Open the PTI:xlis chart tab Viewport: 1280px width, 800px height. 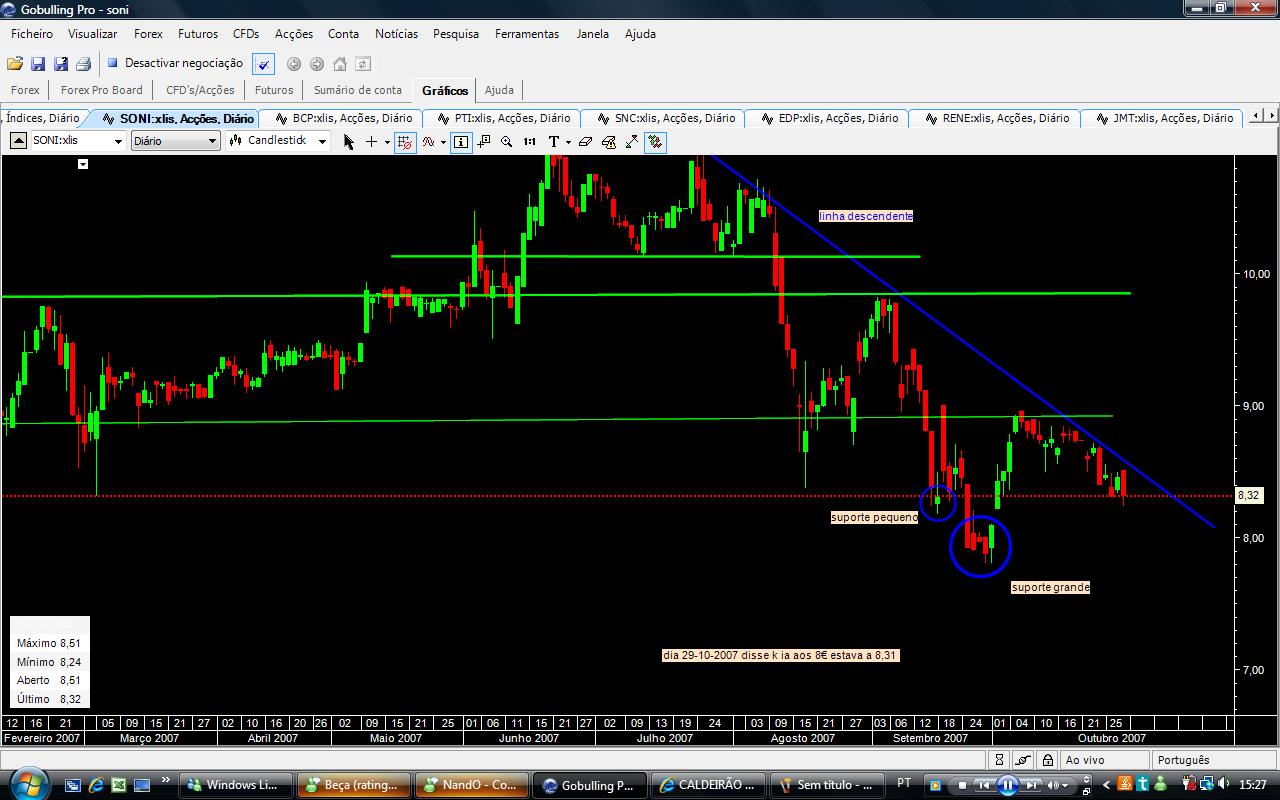(x=503, y=118)
